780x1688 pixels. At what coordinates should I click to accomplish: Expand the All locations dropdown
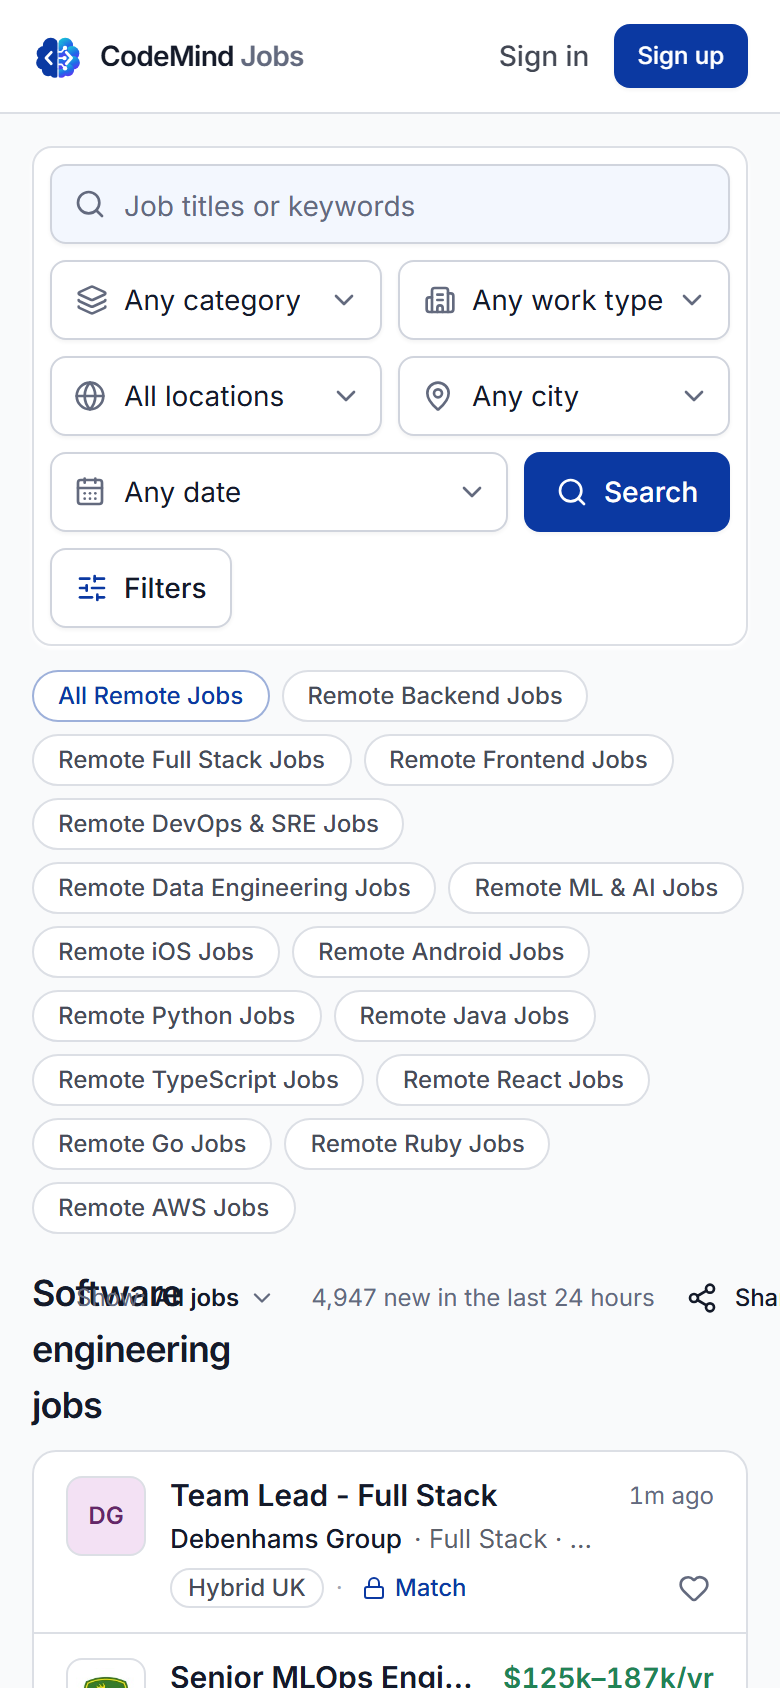[x=216, y=396]
